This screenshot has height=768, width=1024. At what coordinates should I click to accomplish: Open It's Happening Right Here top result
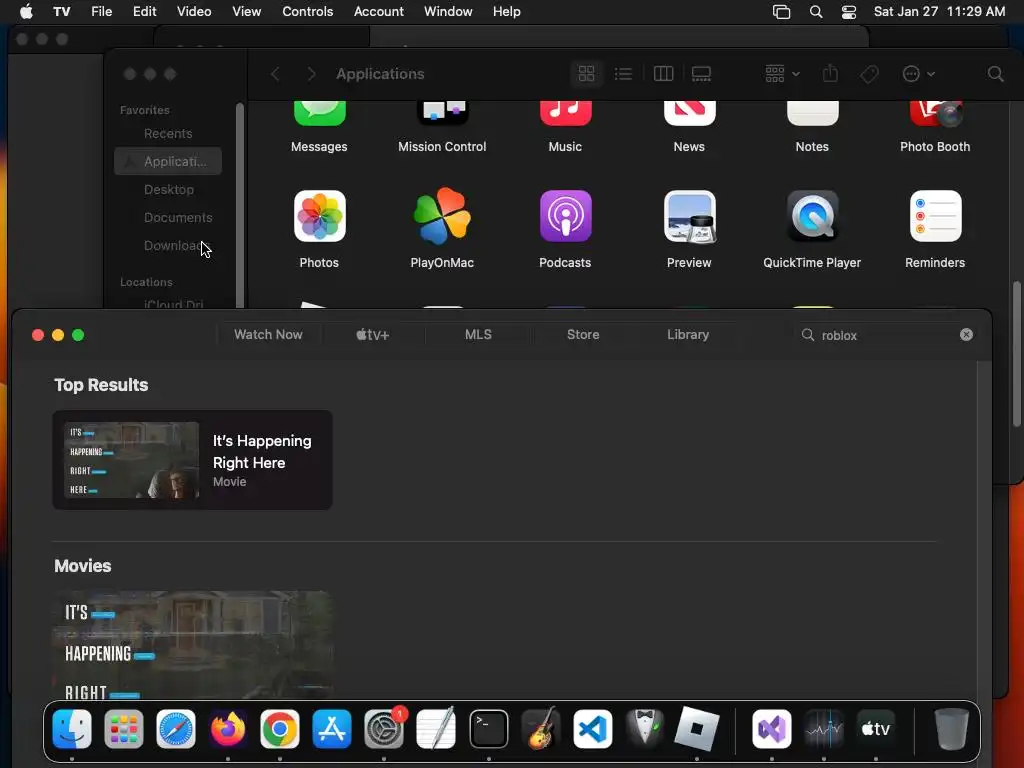pyautogui.click(x=192, y=460)
